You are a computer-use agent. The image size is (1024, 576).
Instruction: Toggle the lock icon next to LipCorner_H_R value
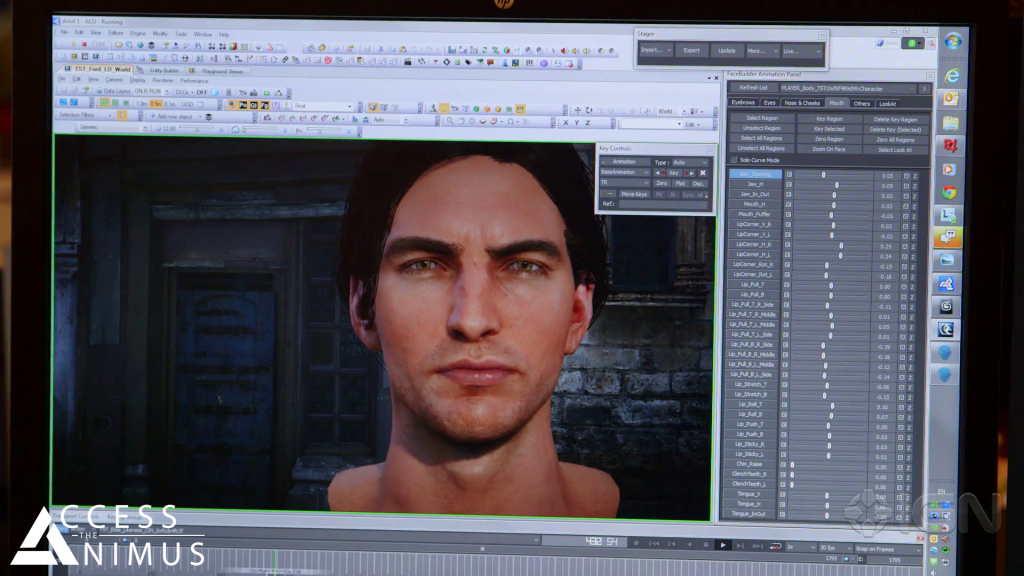pyautogui.click(x=905, y=245)
